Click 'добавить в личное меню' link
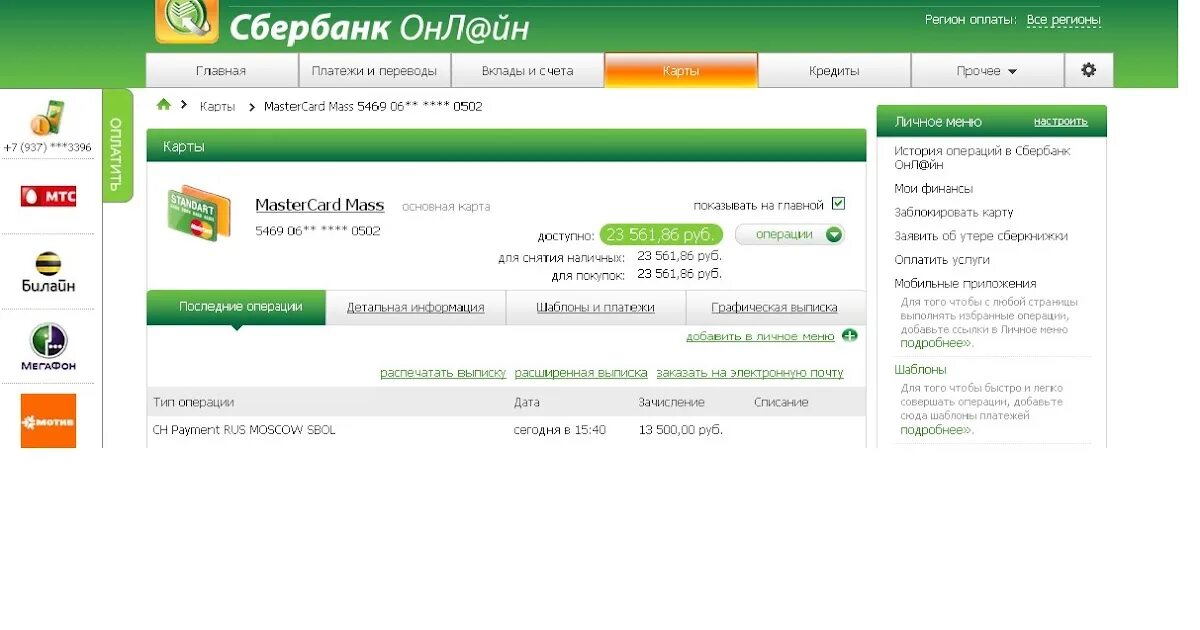 (760, 337)
